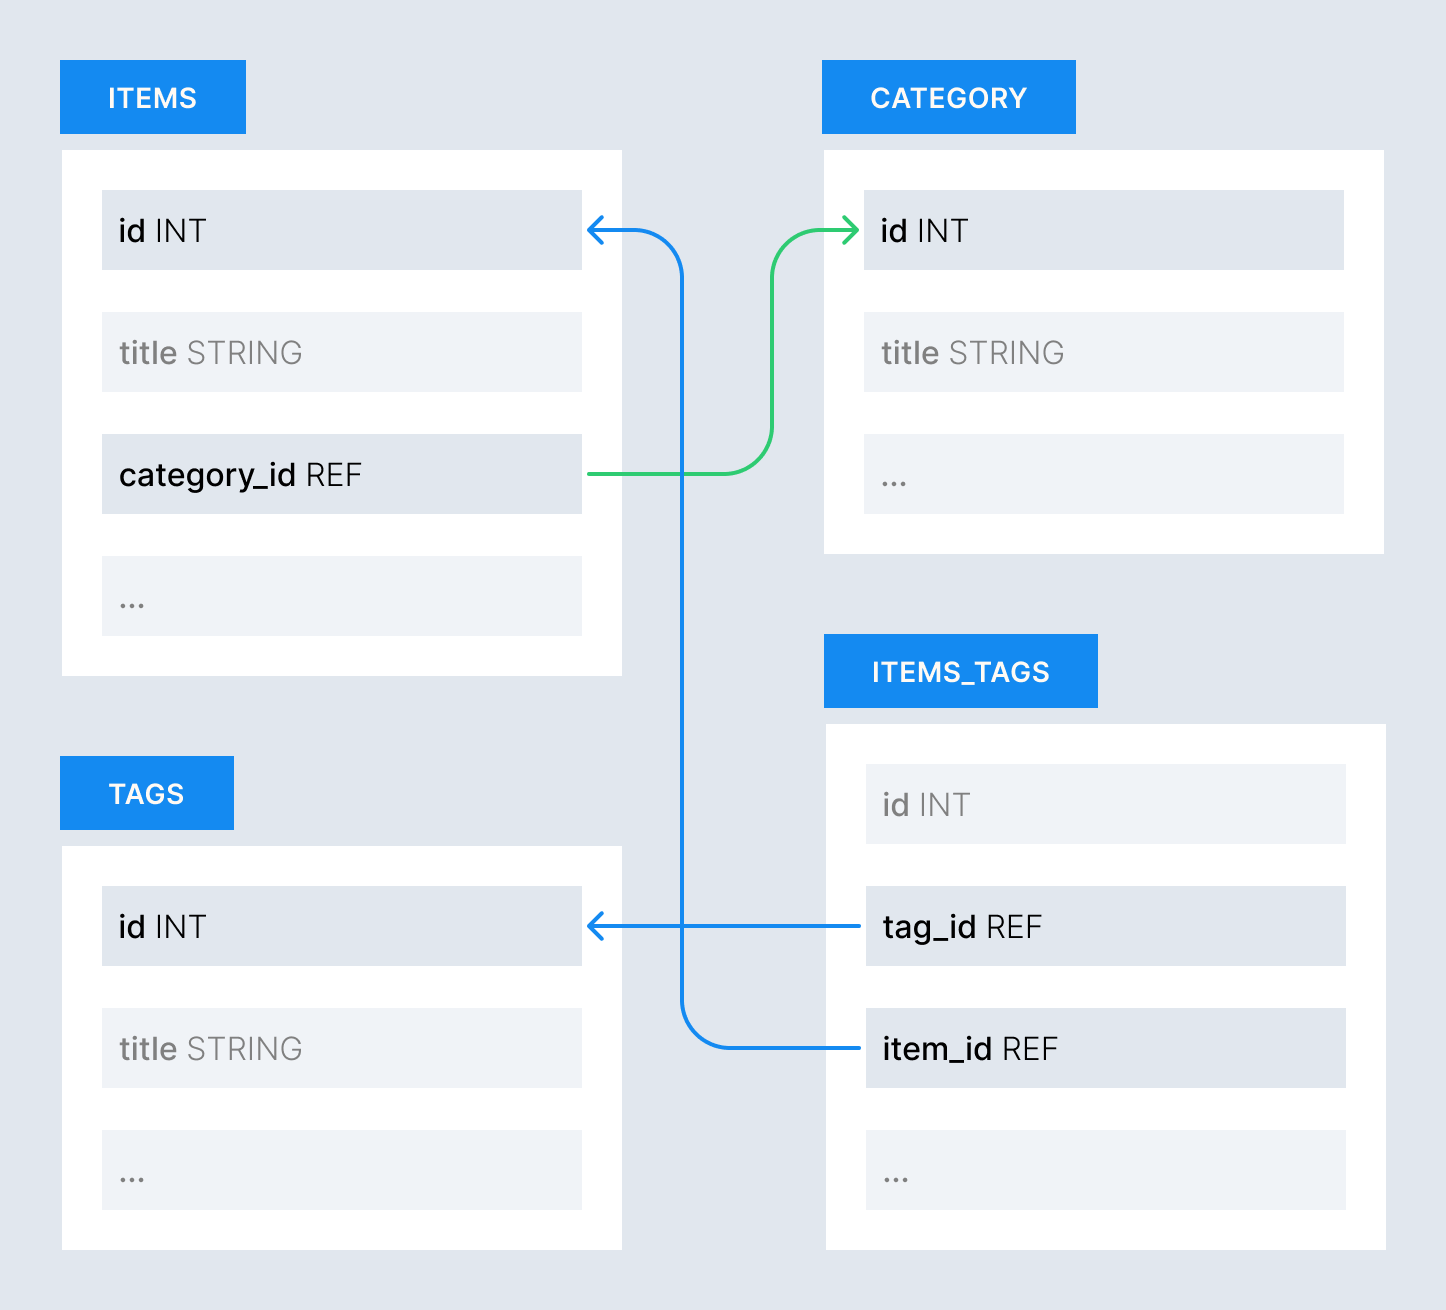The image size is (1446, 1310).
Task: Select the id INT field in ITEMS
Action: (x=341, y=230)
